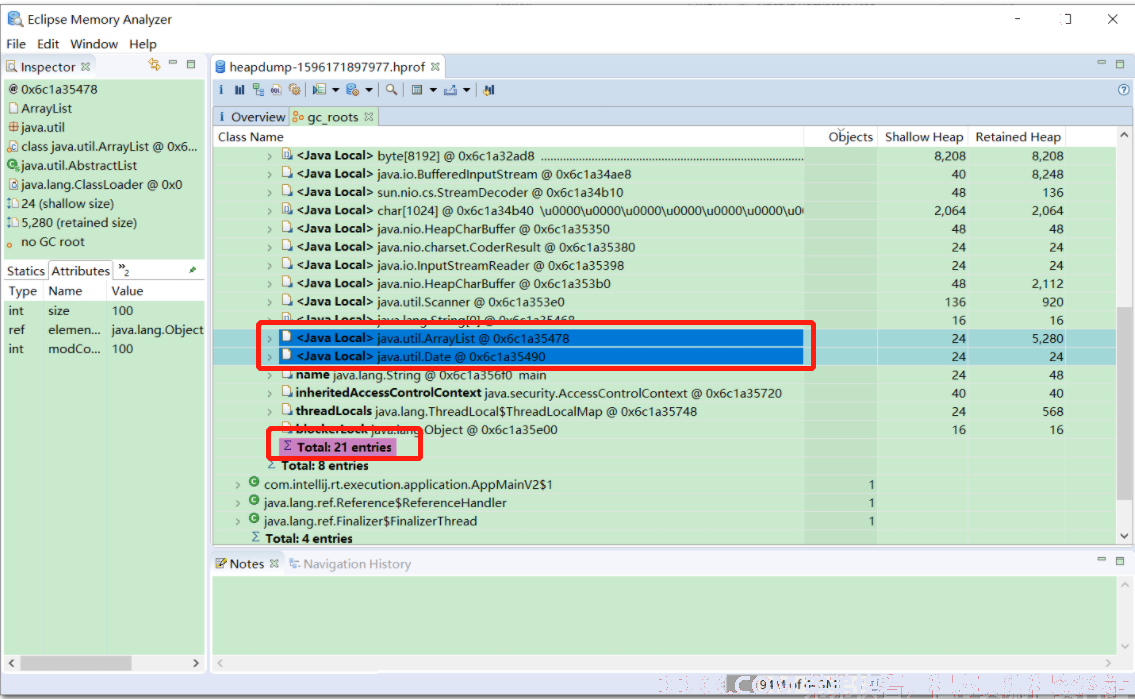Image resolution: width=1135 pixels, height=699 pixels.
Task: Expand the threadLocals row
Action: point(269,412)
